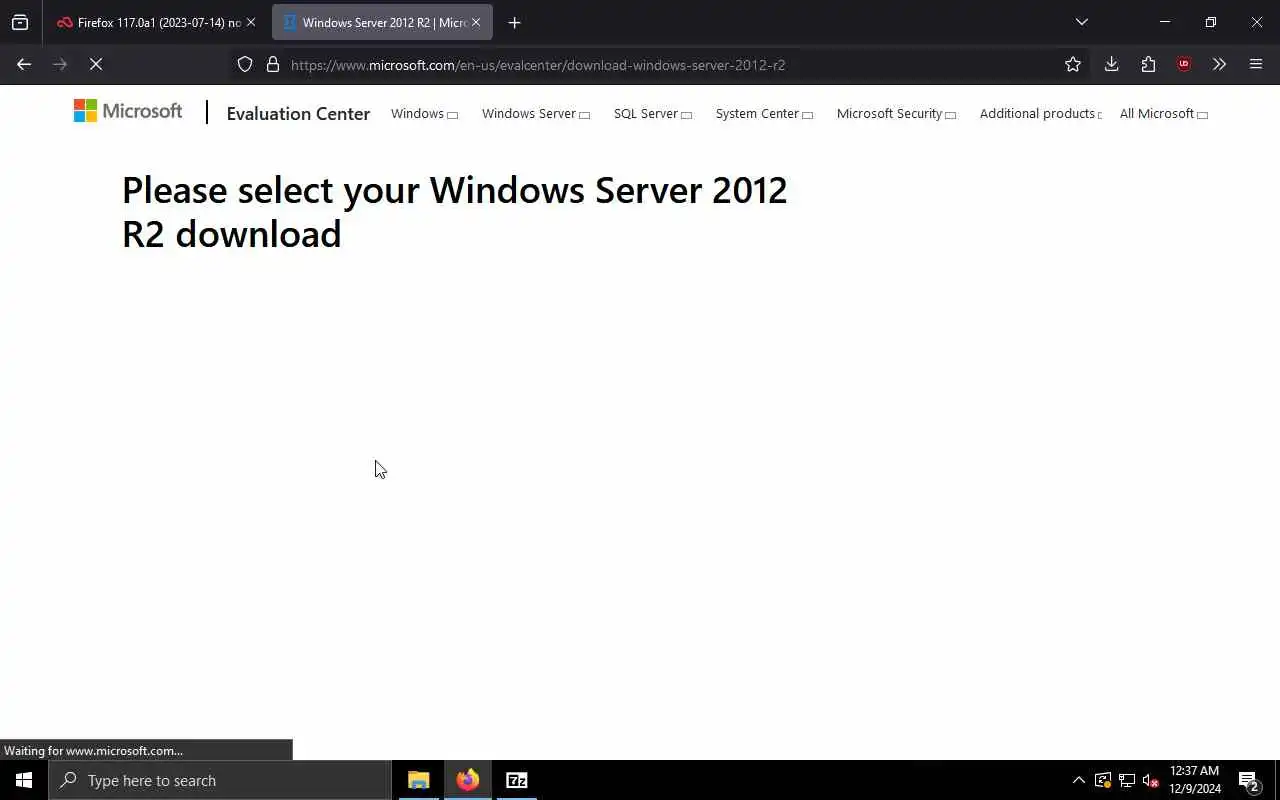The image size is (1280, 800).
Task: Expand the SQL Server menu
Action: 653,113
